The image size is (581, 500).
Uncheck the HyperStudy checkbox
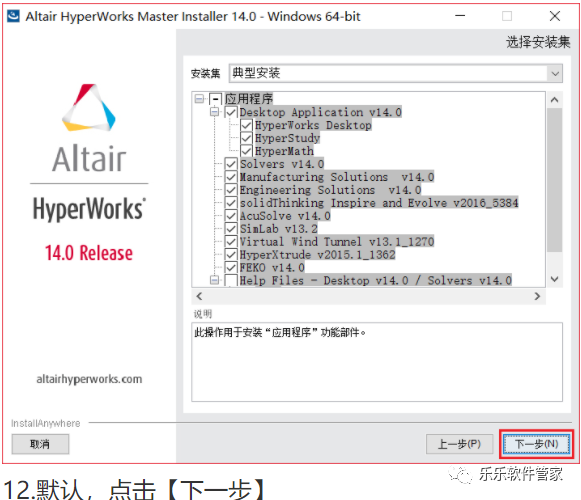[x=246, y=138]
